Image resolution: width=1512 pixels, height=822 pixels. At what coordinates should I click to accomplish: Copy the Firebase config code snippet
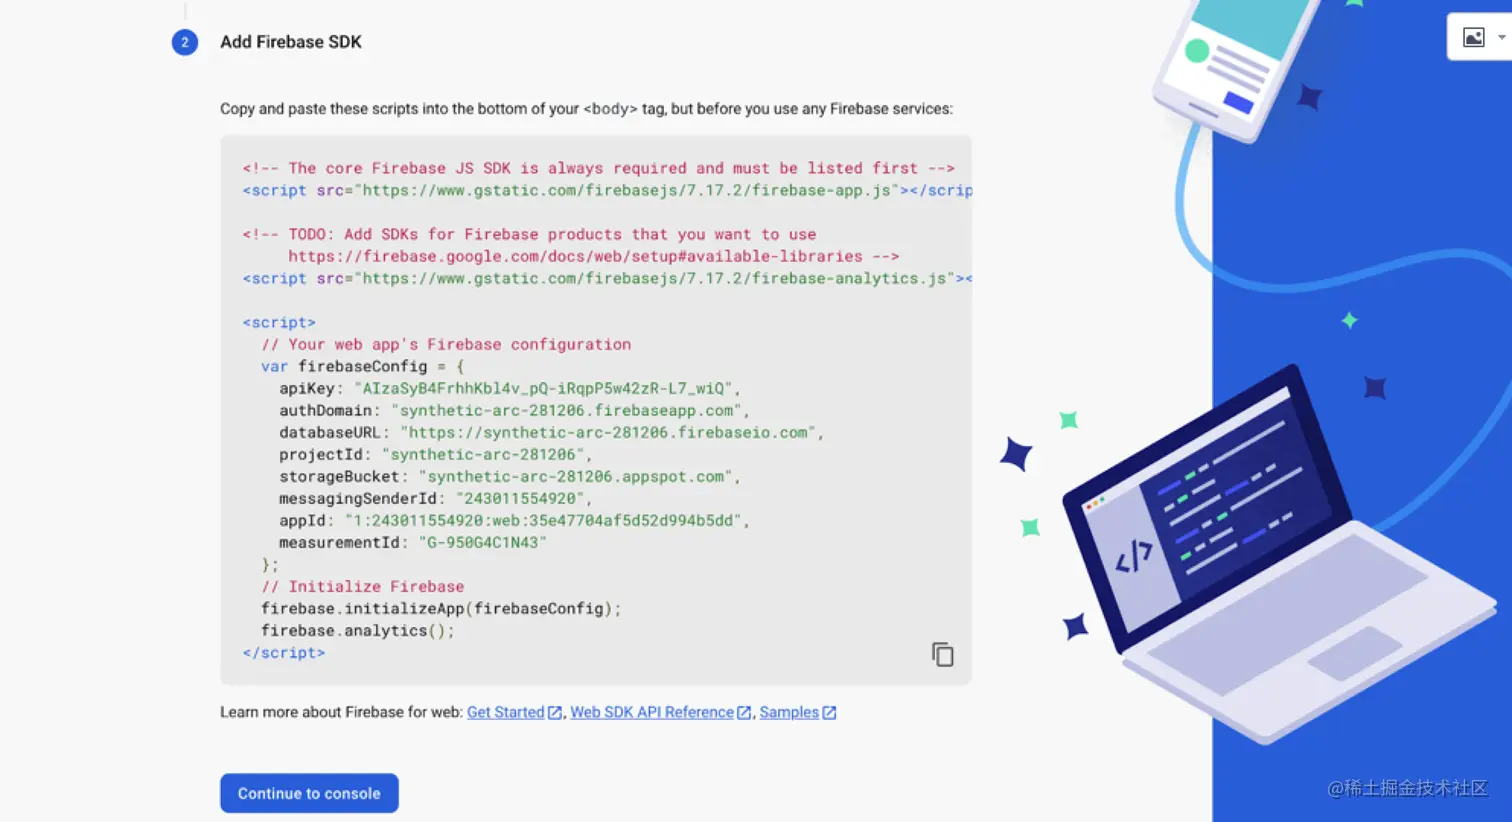942,654
